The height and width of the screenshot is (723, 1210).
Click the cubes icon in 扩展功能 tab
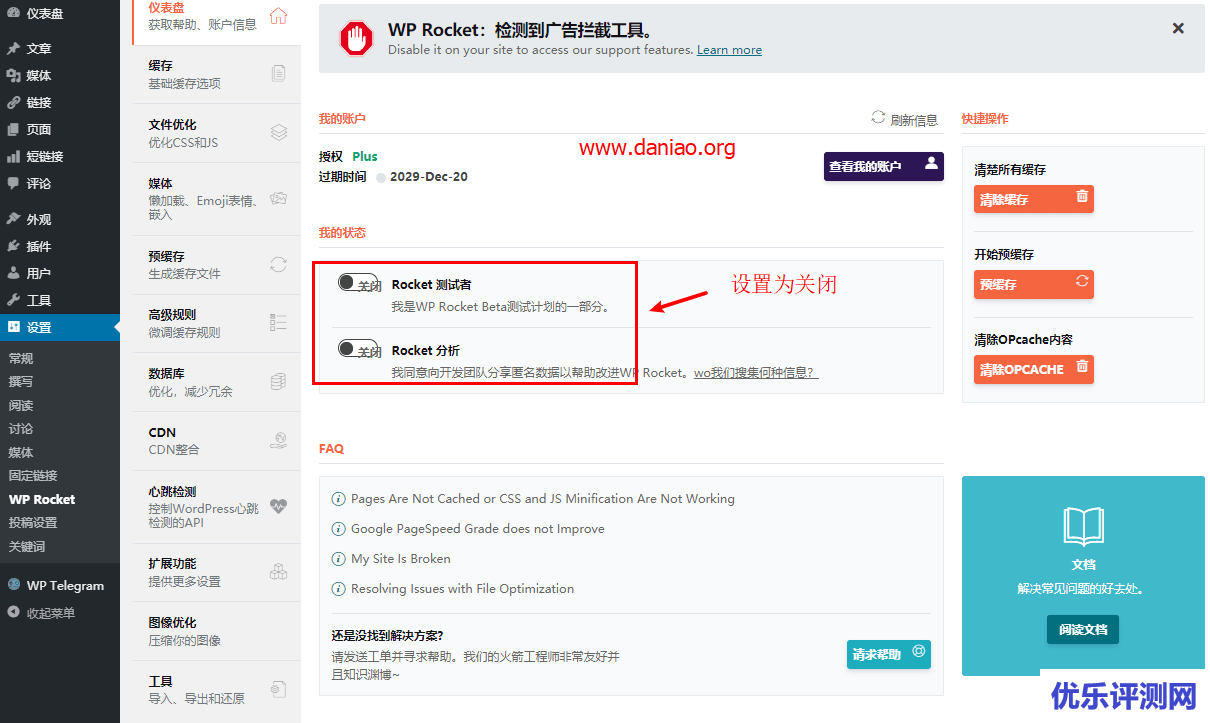point(279,572)
